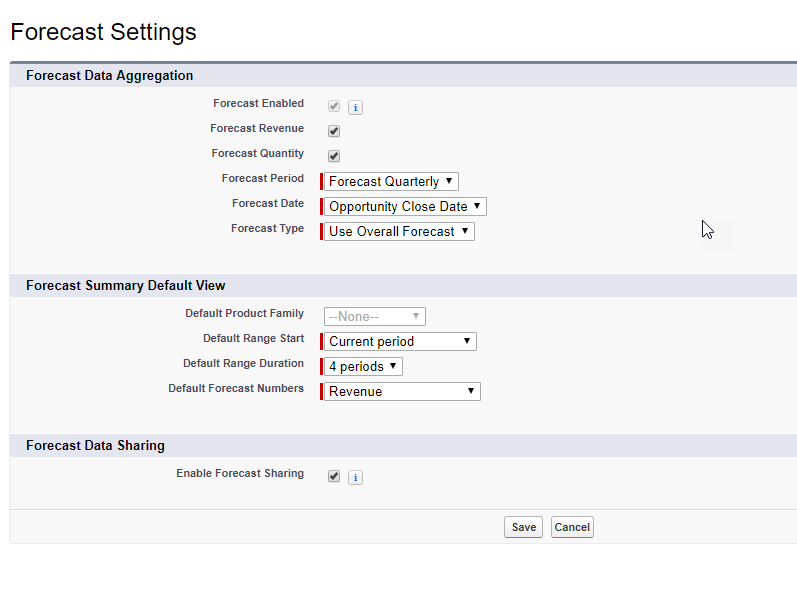Open the Default Forecast Numbers dropdown

[x=402, y=391]
